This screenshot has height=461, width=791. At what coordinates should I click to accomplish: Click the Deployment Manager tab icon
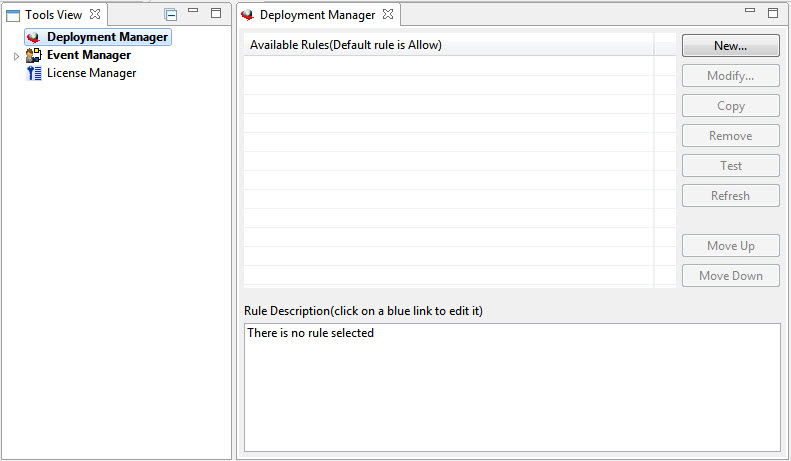click(x=248, y=15)
